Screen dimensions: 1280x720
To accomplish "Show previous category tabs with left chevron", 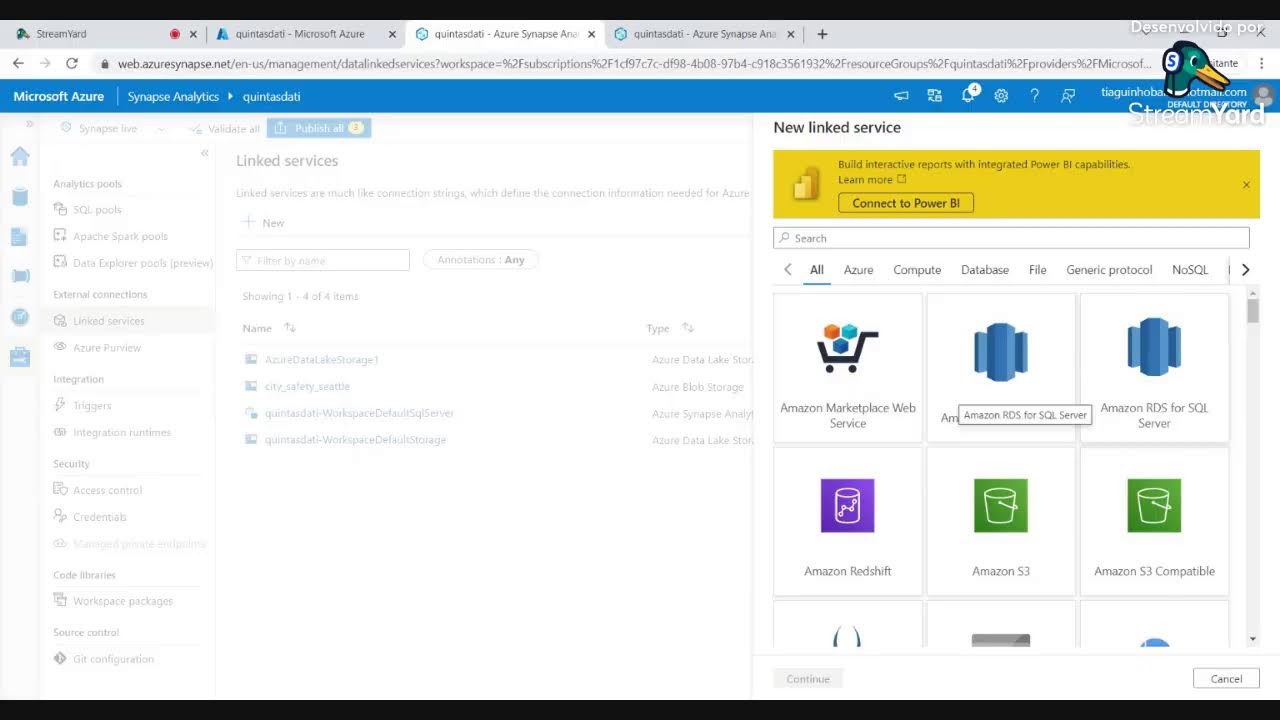I will click(788, 270).
